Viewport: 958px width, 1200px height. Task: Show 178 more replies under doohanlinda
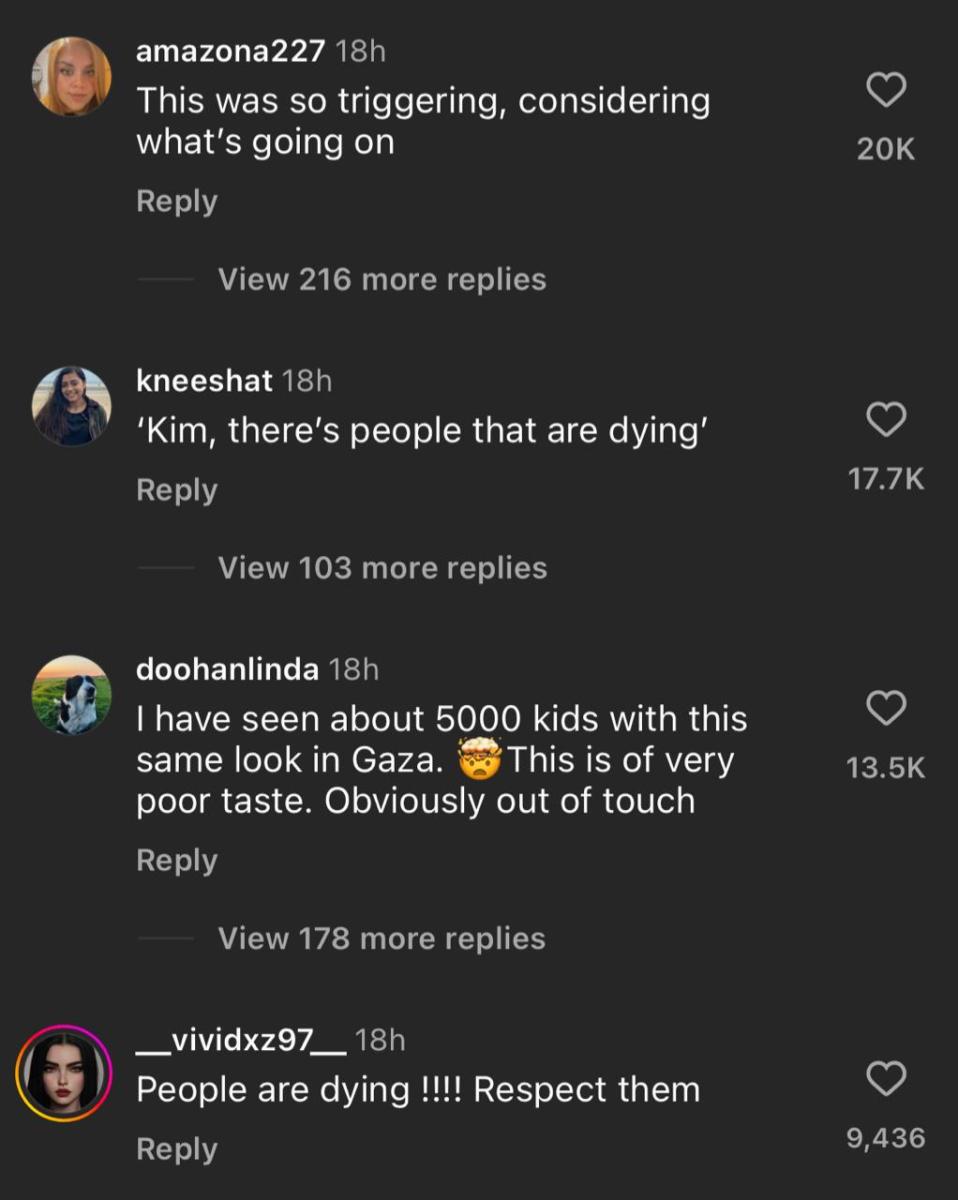pos(381,938)
